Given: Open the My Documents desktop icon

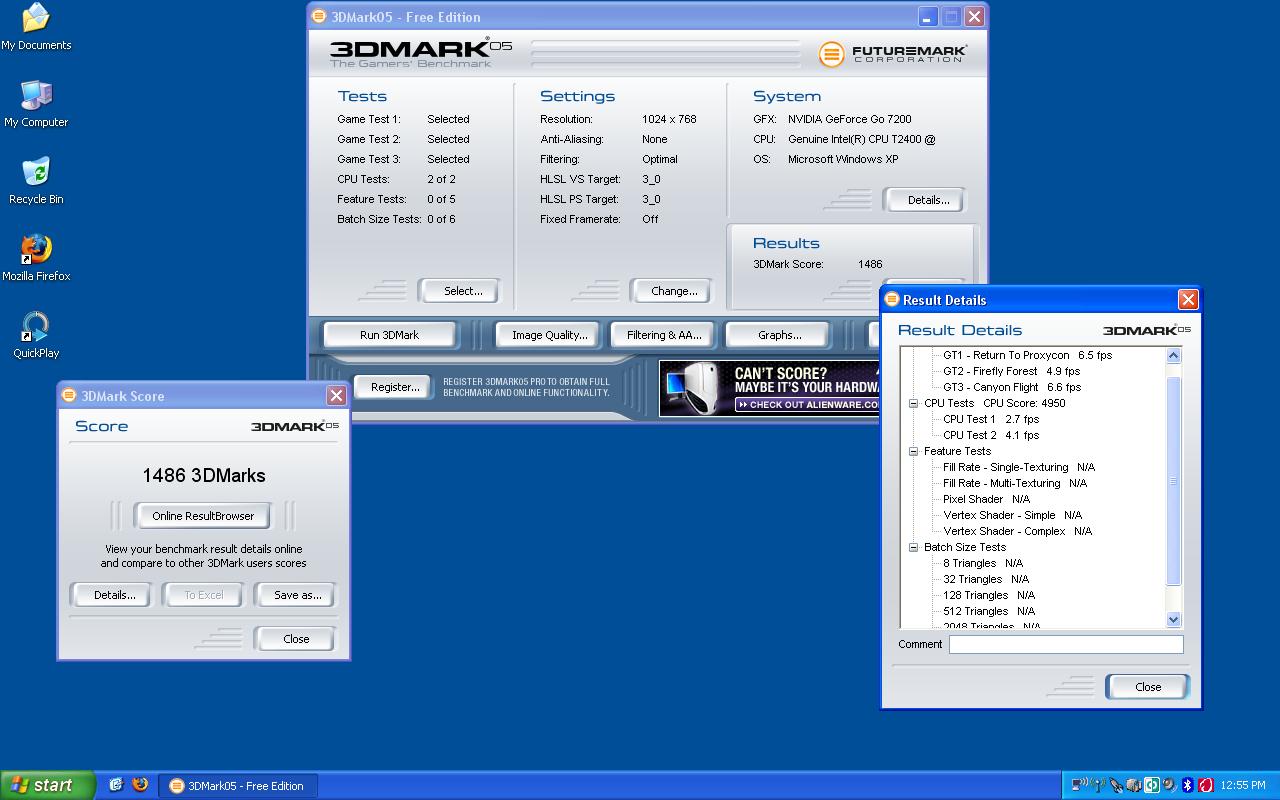Looking at the screenshot, I should point(35,27).
